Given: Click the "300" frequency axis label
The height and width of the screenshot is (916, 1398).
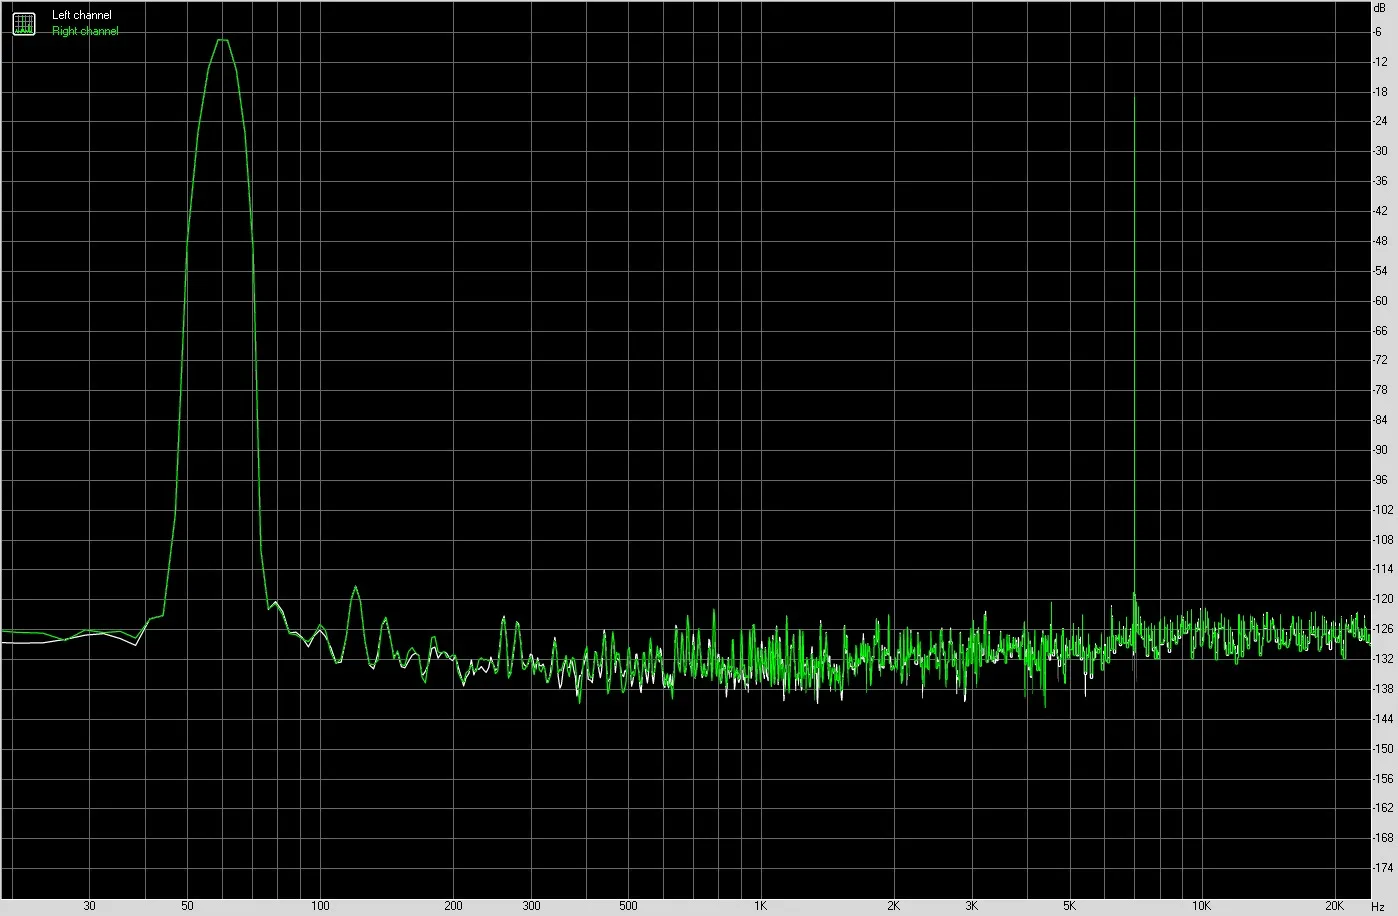Looking at the screenshot, I should 531,906.
